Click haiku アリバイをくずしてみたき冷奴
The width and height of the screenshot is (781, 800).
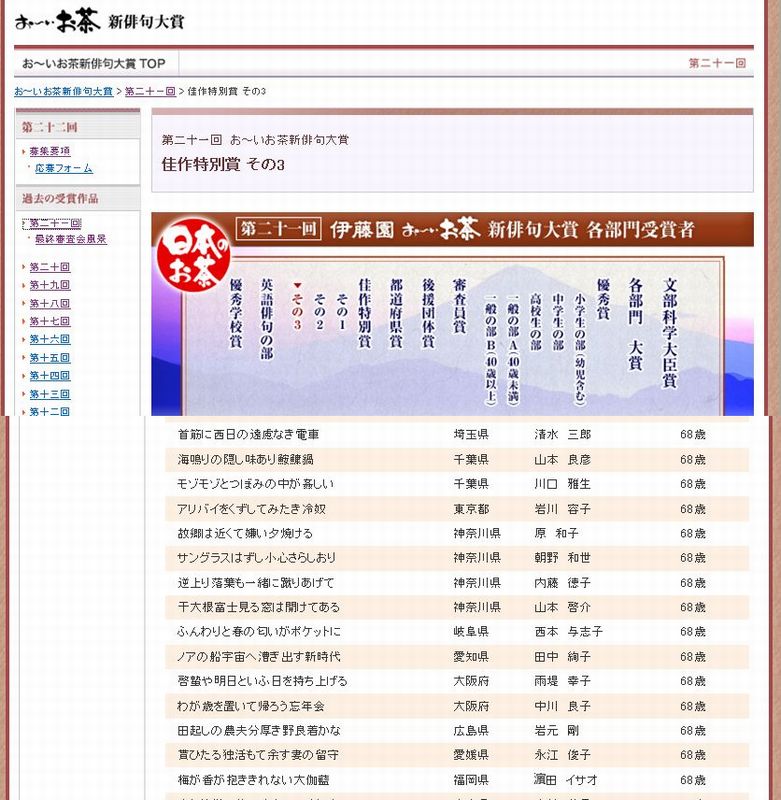[x=251, y=509]
